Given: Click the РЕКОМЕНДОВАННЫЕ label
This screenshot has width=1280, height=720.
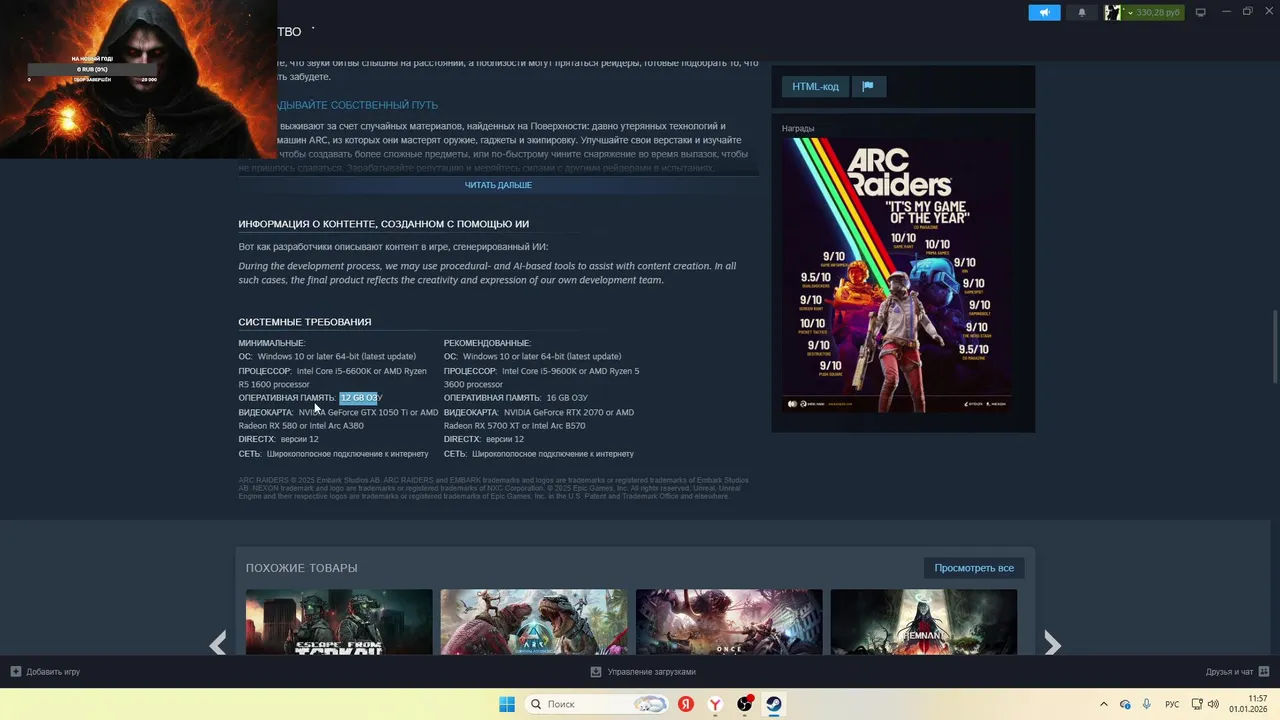Looking at the screenshot, I should 487,343.
